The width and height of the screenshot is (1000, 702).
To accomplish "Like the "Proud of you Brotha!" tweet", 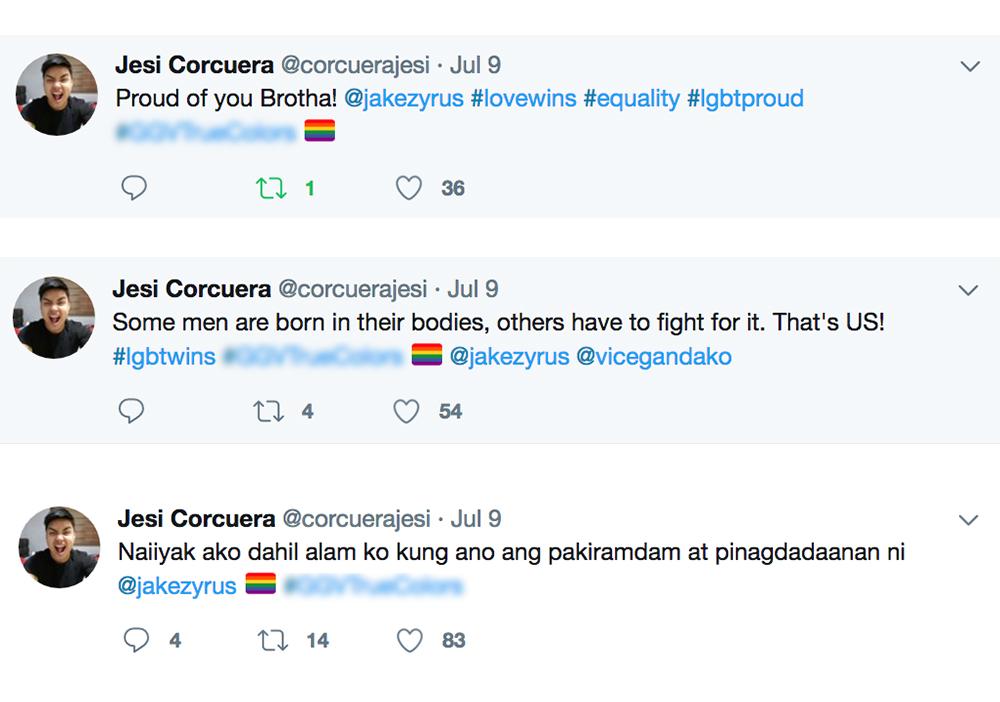I will 408,188.
